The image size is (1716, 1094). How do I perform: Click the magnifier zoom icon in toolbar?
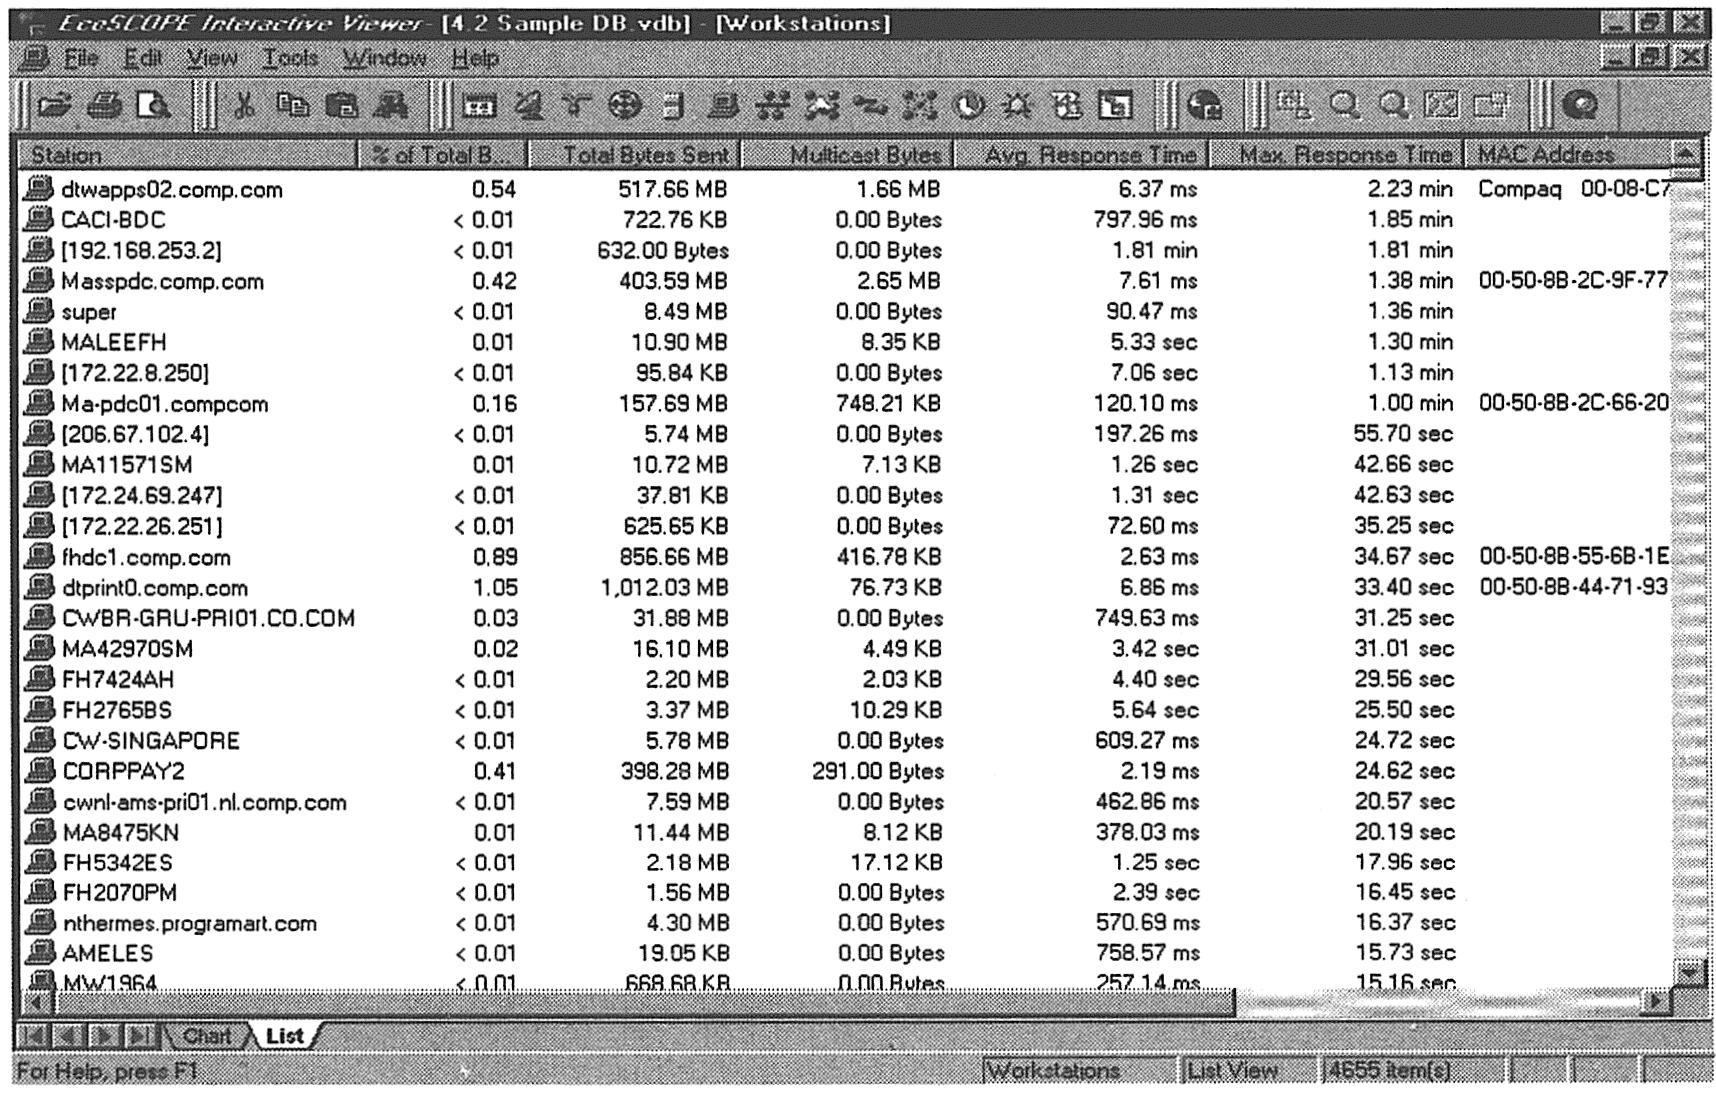coord(1345,106)
